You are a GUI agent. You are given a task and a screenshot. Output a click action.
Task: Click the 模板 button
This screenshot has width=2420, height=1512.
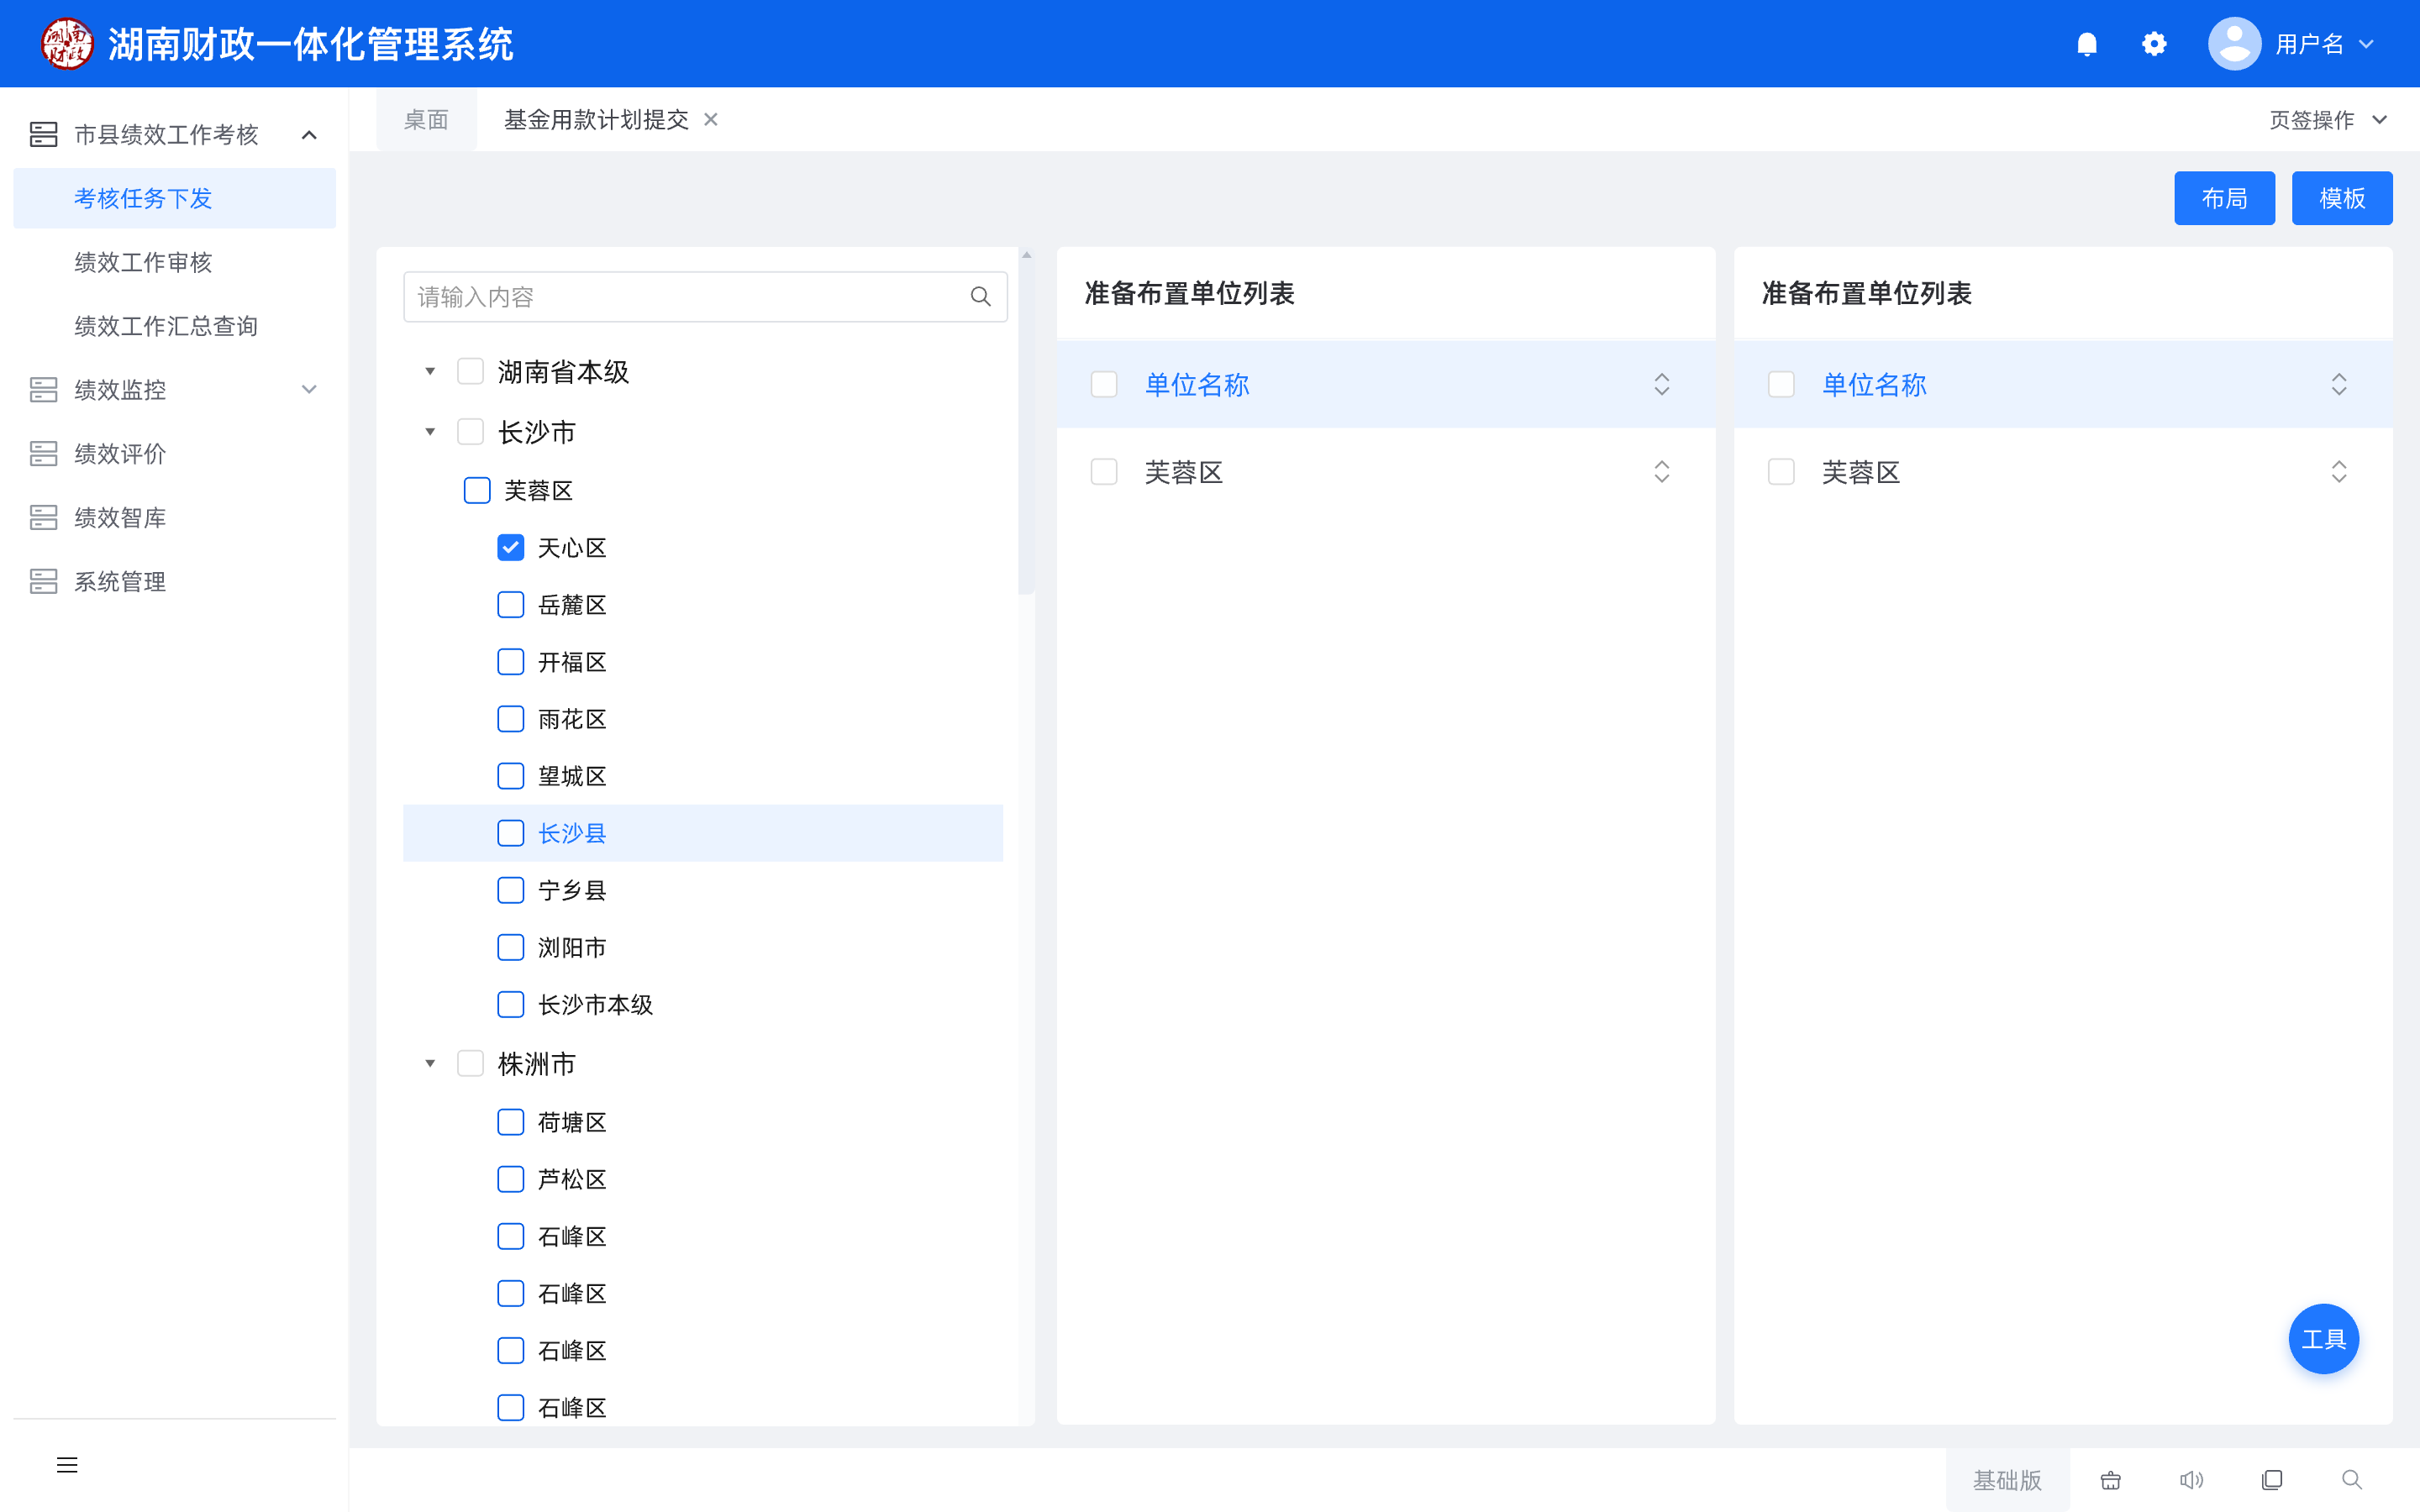coord(2341,198)
